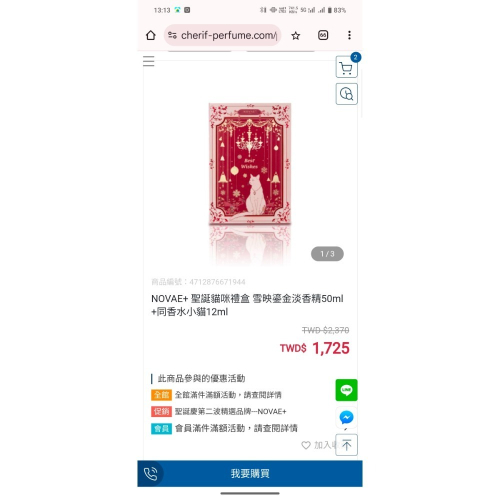
Task: Open the hamburger site menu
Action: 149,61
